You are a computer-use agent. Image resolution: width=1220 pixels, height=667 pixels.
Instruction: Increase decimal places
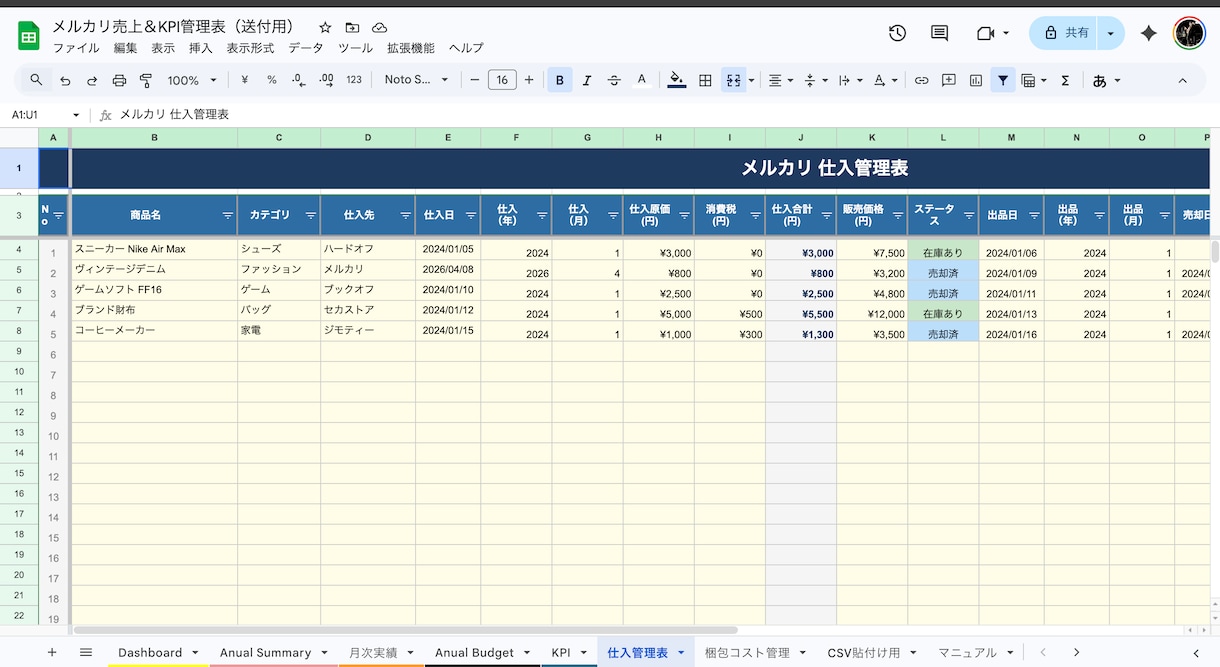326,80
